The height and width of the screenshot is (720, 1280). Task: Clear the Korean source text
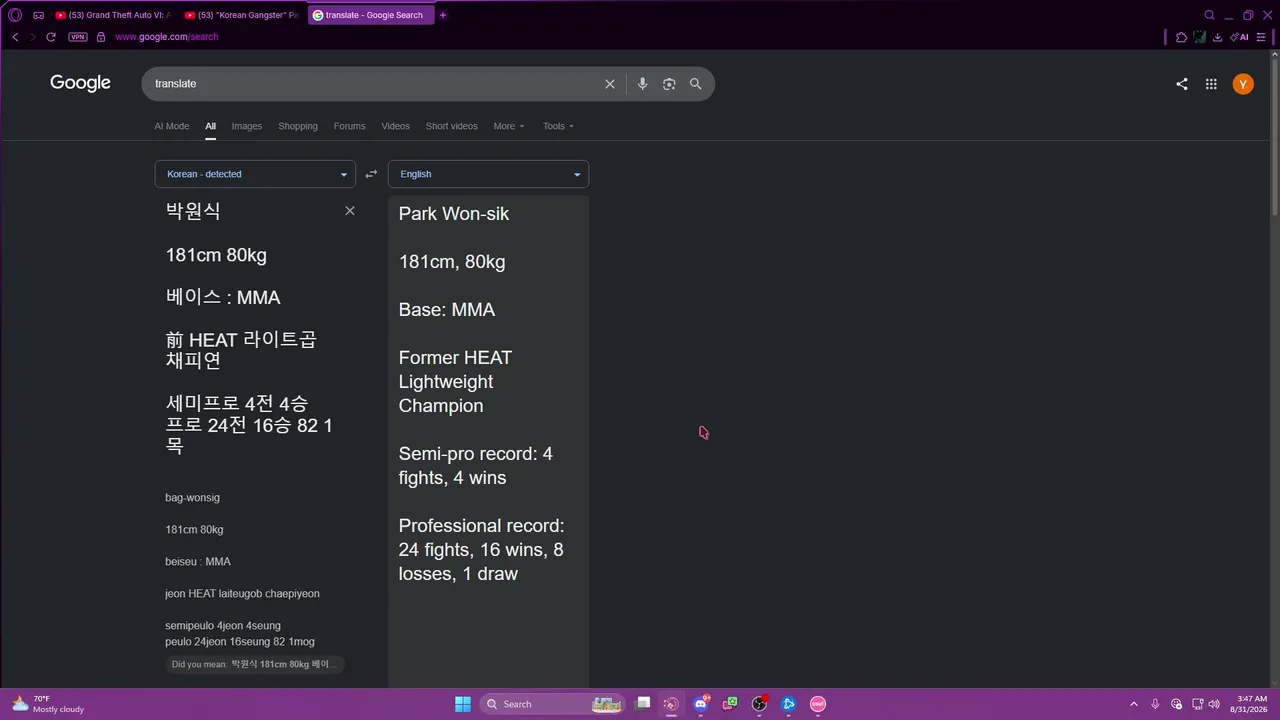tap(350, 211)
